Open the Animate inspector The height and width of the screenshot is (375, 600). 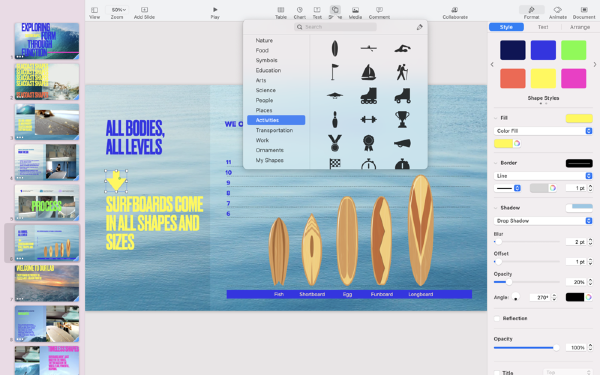558,12
